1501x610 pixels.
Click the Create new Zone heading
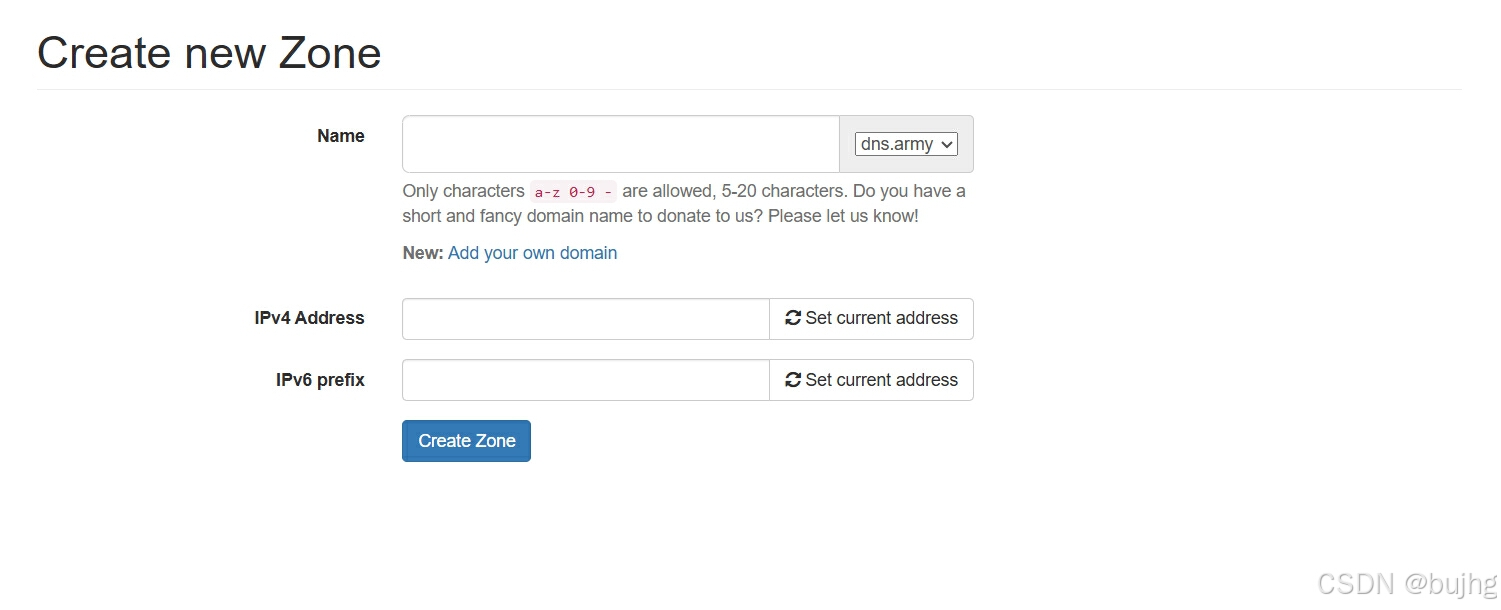[x=209, y=53]
